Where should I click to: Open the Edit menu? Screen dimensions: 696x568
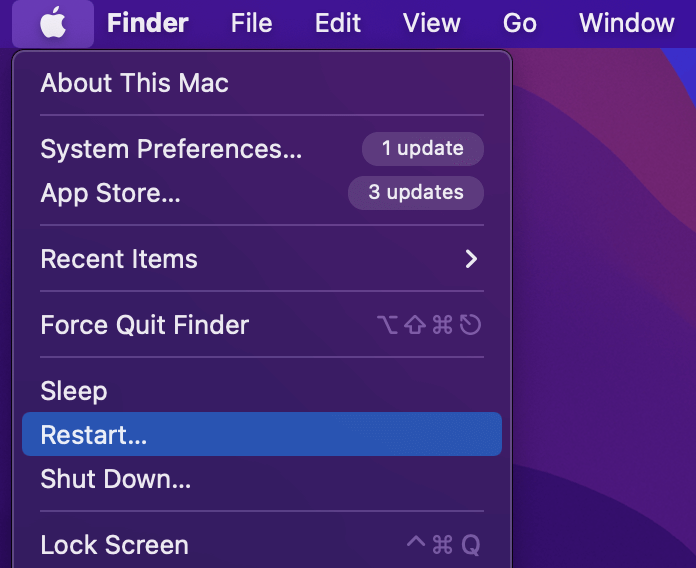(x=337, y=23)
